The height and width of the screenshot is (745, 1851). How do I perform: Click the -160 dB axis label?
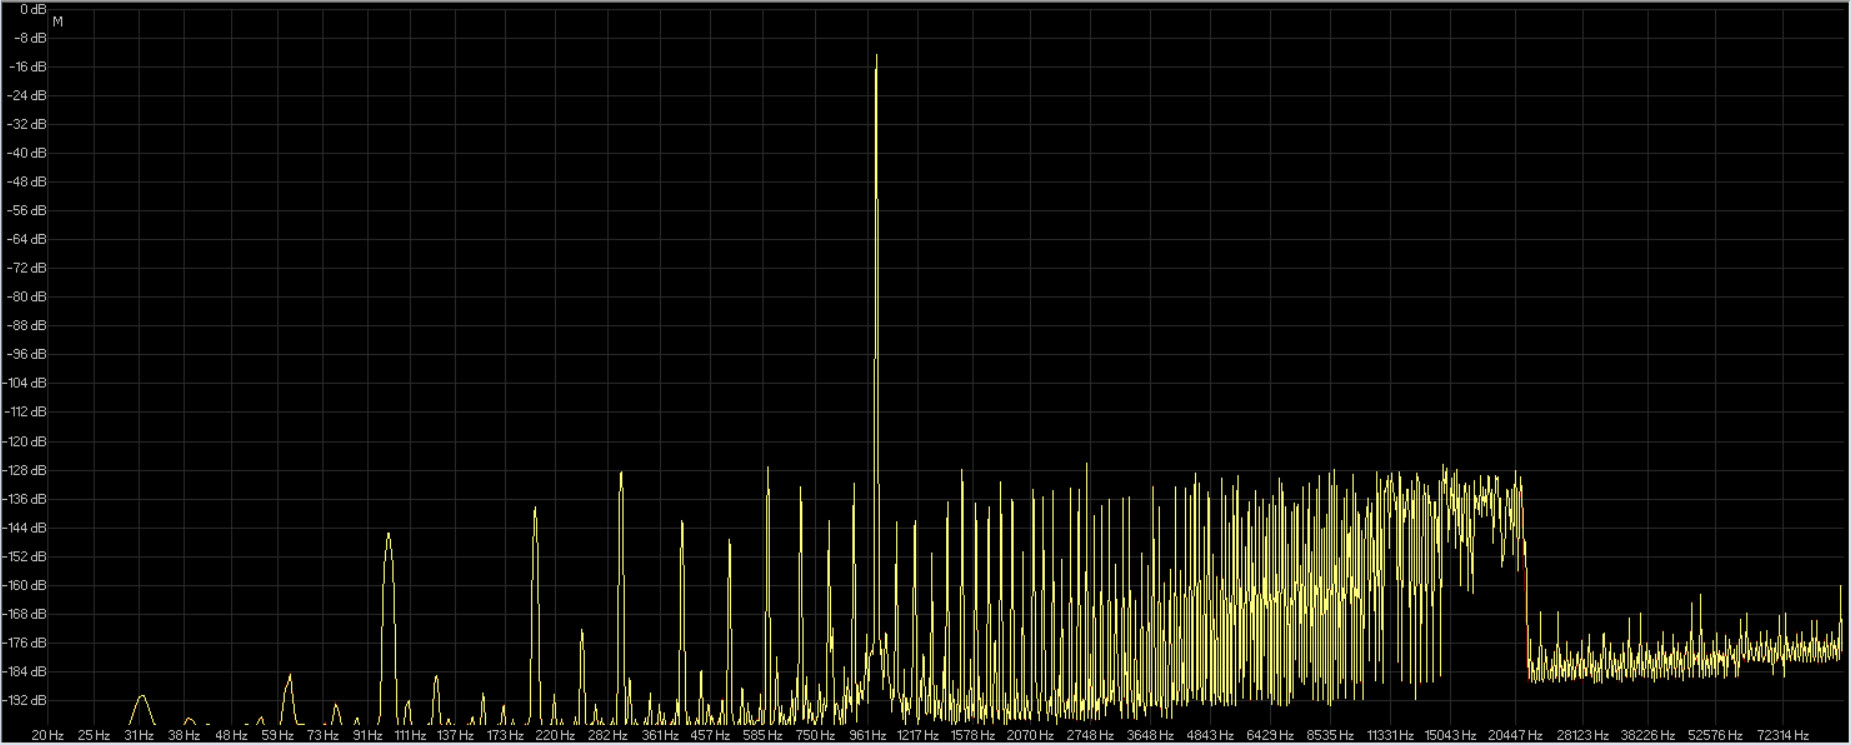[x=26, y=585]
